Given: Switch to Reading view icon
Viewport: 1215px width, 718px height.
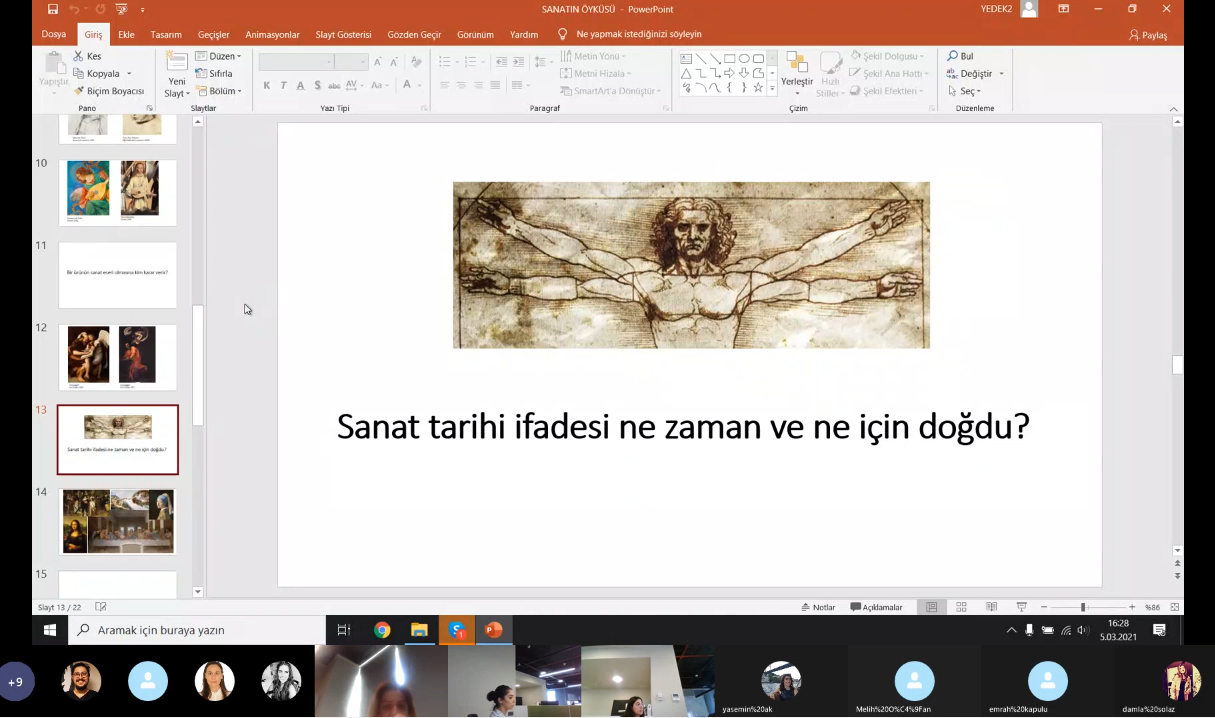Looking at the screenshot, I should click(x=991, y=607).
